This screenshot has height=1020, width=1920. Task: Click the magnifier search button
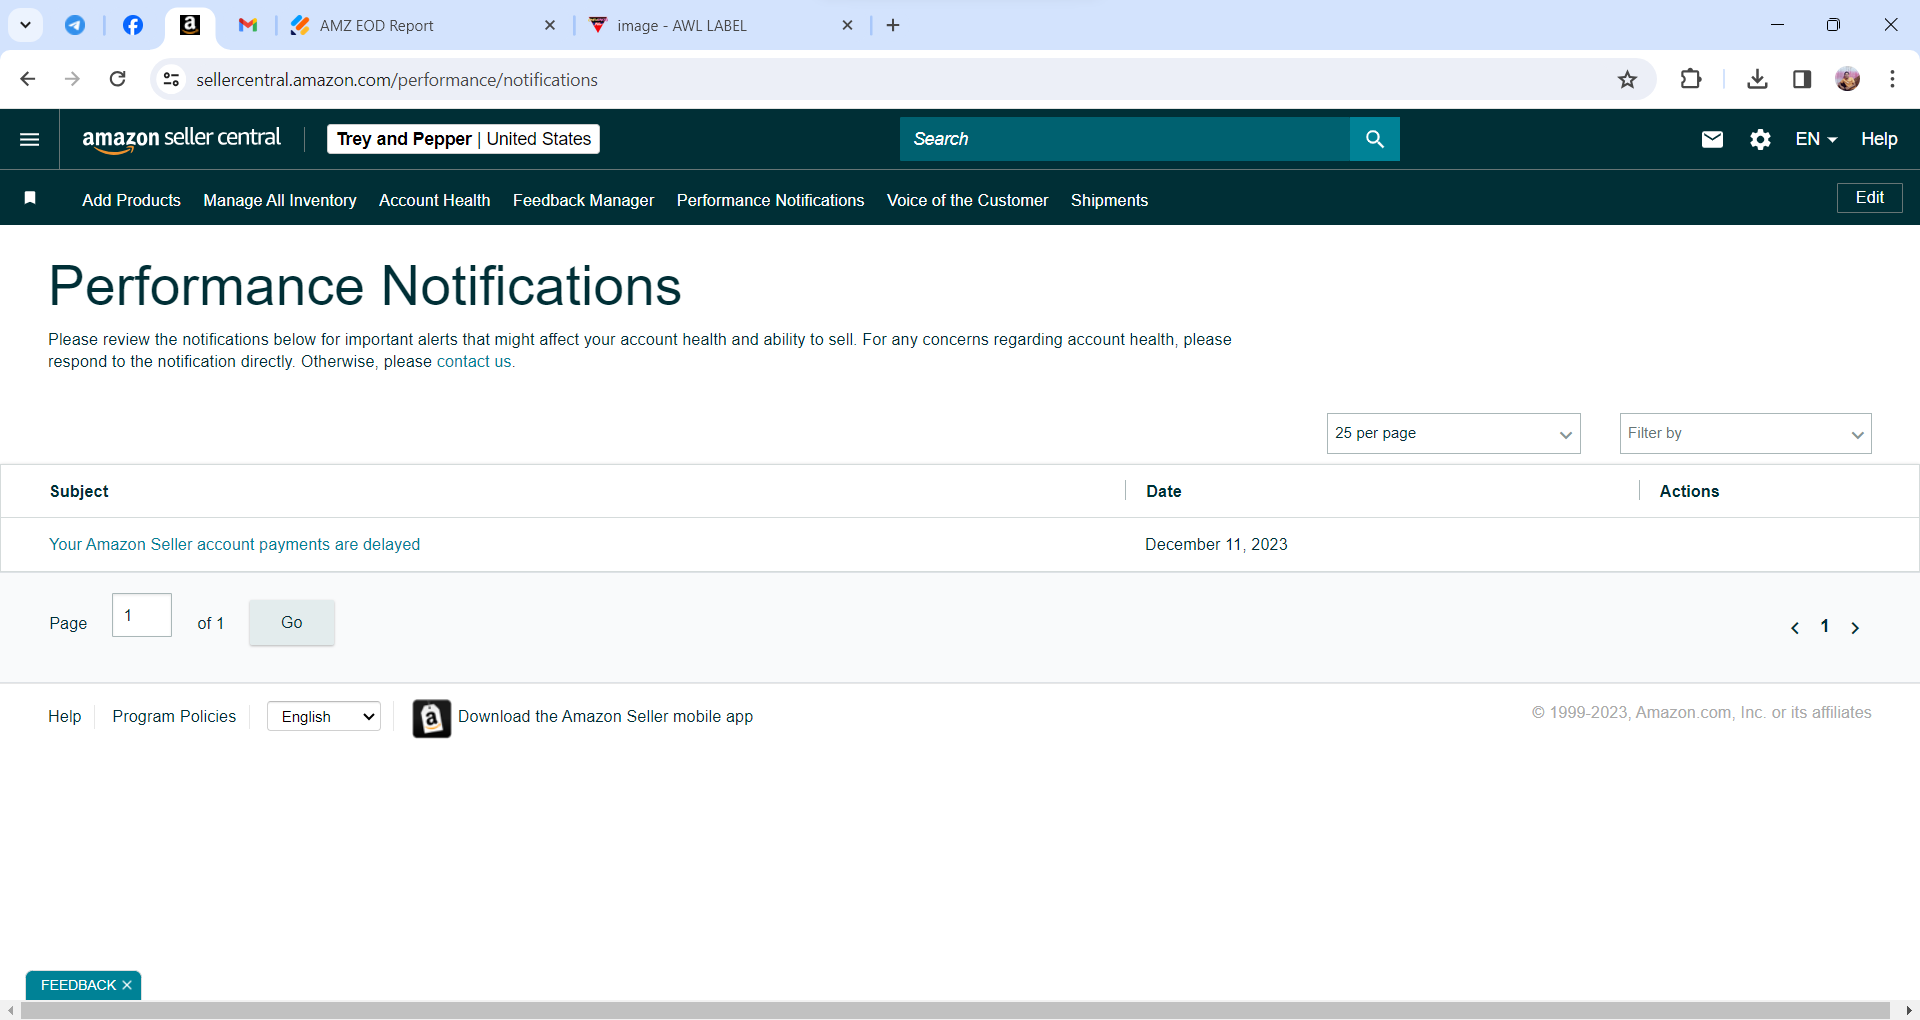(x=1375, y=139)
